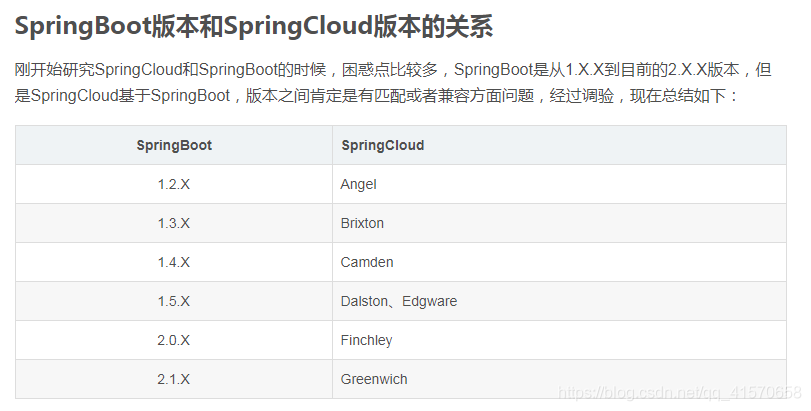Select the SpringBoot column header
The height and width of the screenshot is (411, 811).
pos(174,145)
